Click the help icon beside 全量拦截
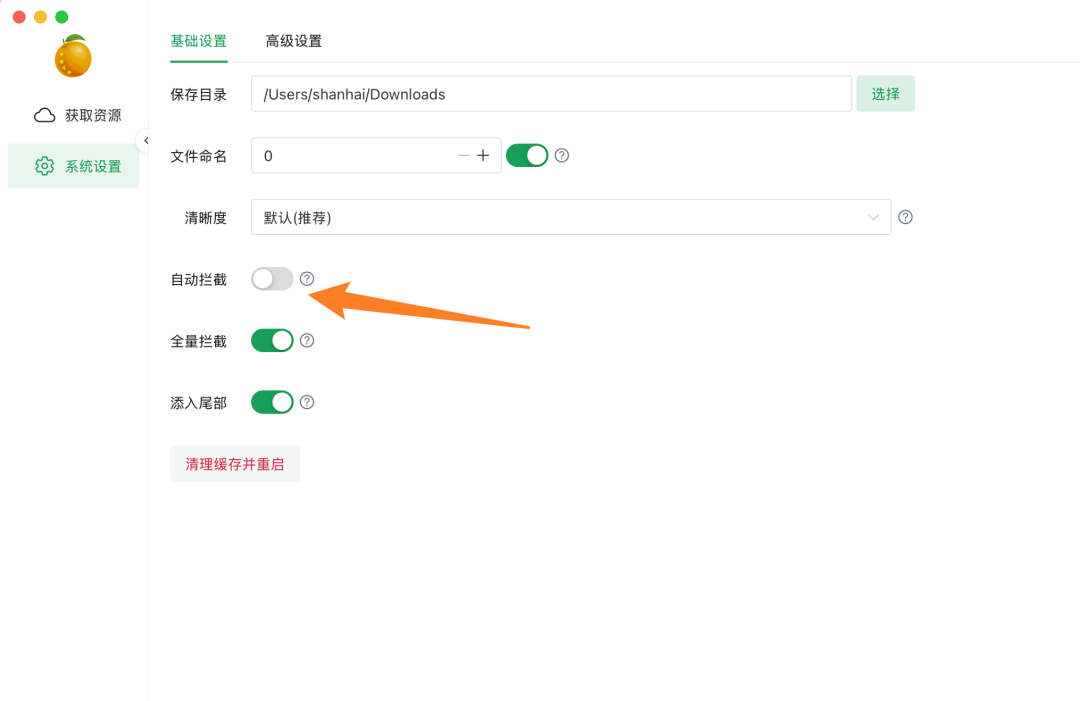 click(x=307, y=340)
